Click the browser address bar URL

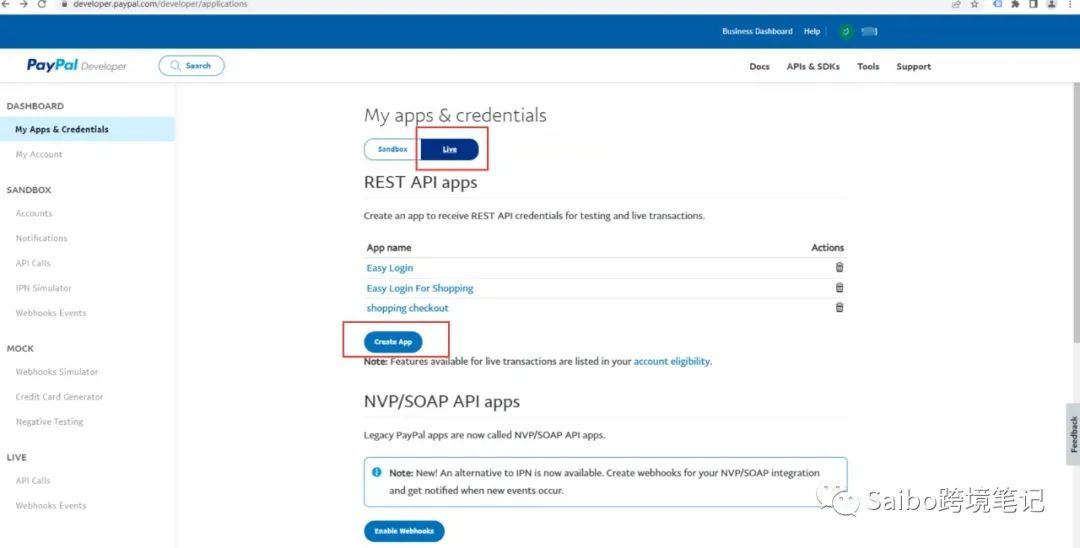160,4
